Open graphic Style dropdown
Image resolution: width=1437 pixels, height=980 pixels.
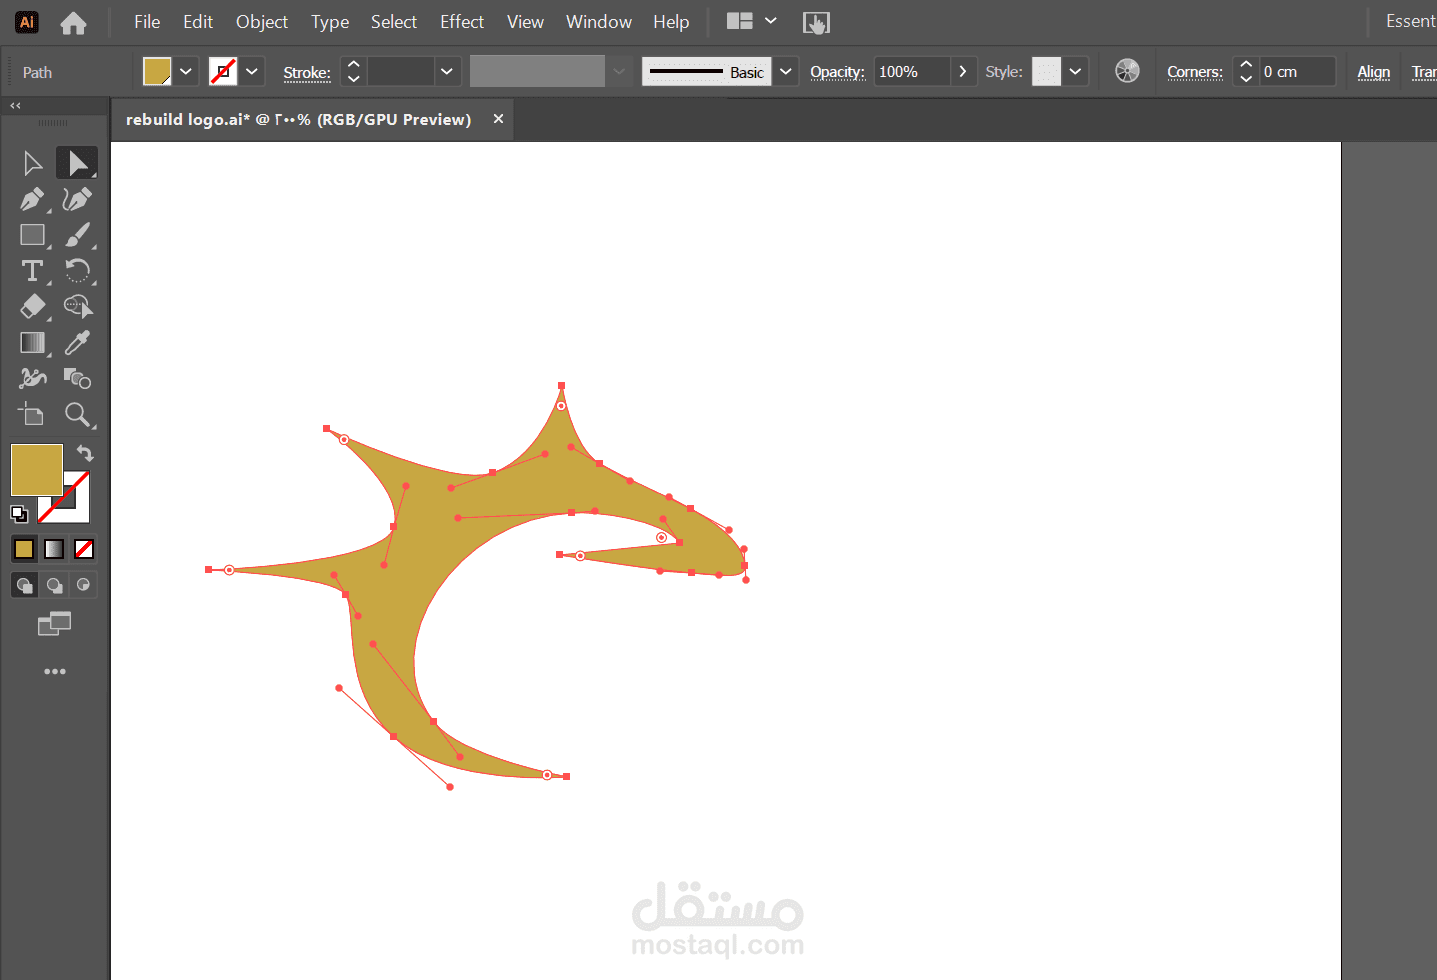tap(1075, 71)
